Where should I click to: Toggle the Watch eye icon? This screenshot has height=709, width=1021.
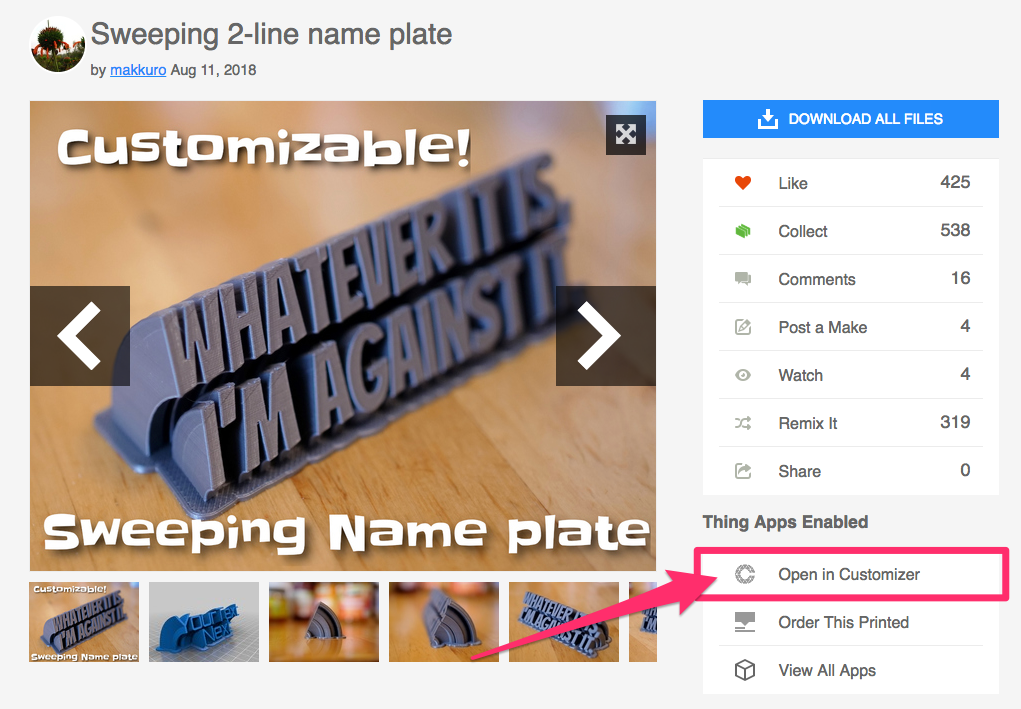tap(743, 375)
